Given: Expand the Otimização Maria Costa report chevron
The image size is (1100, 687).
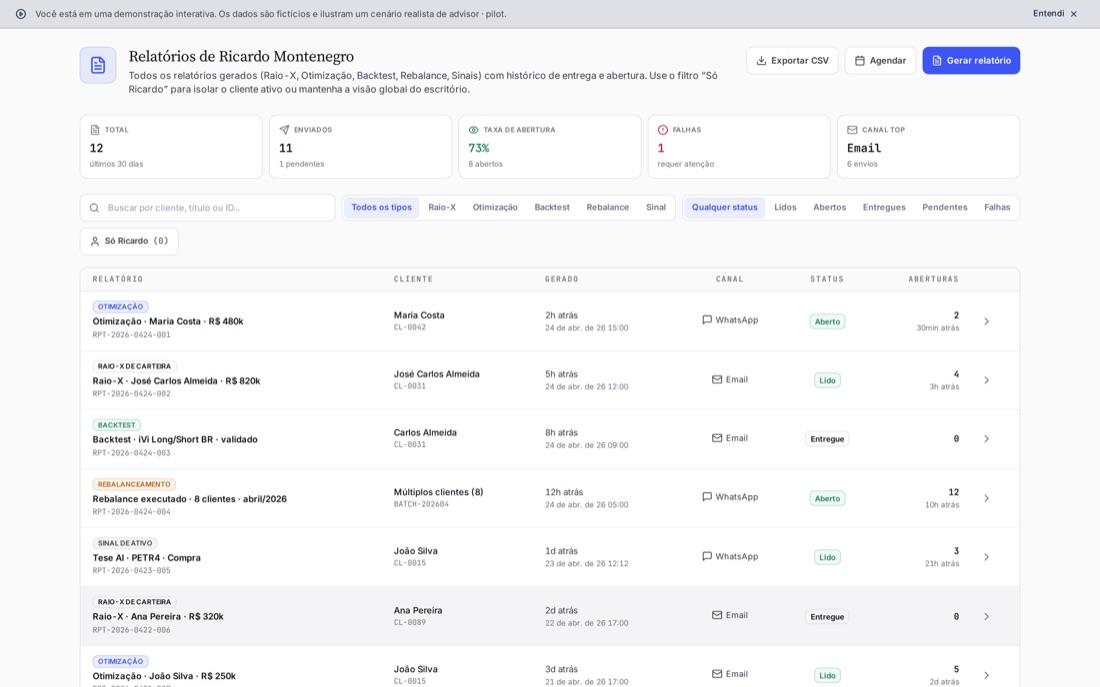Looking at the screenshot, I should point(986,321).
